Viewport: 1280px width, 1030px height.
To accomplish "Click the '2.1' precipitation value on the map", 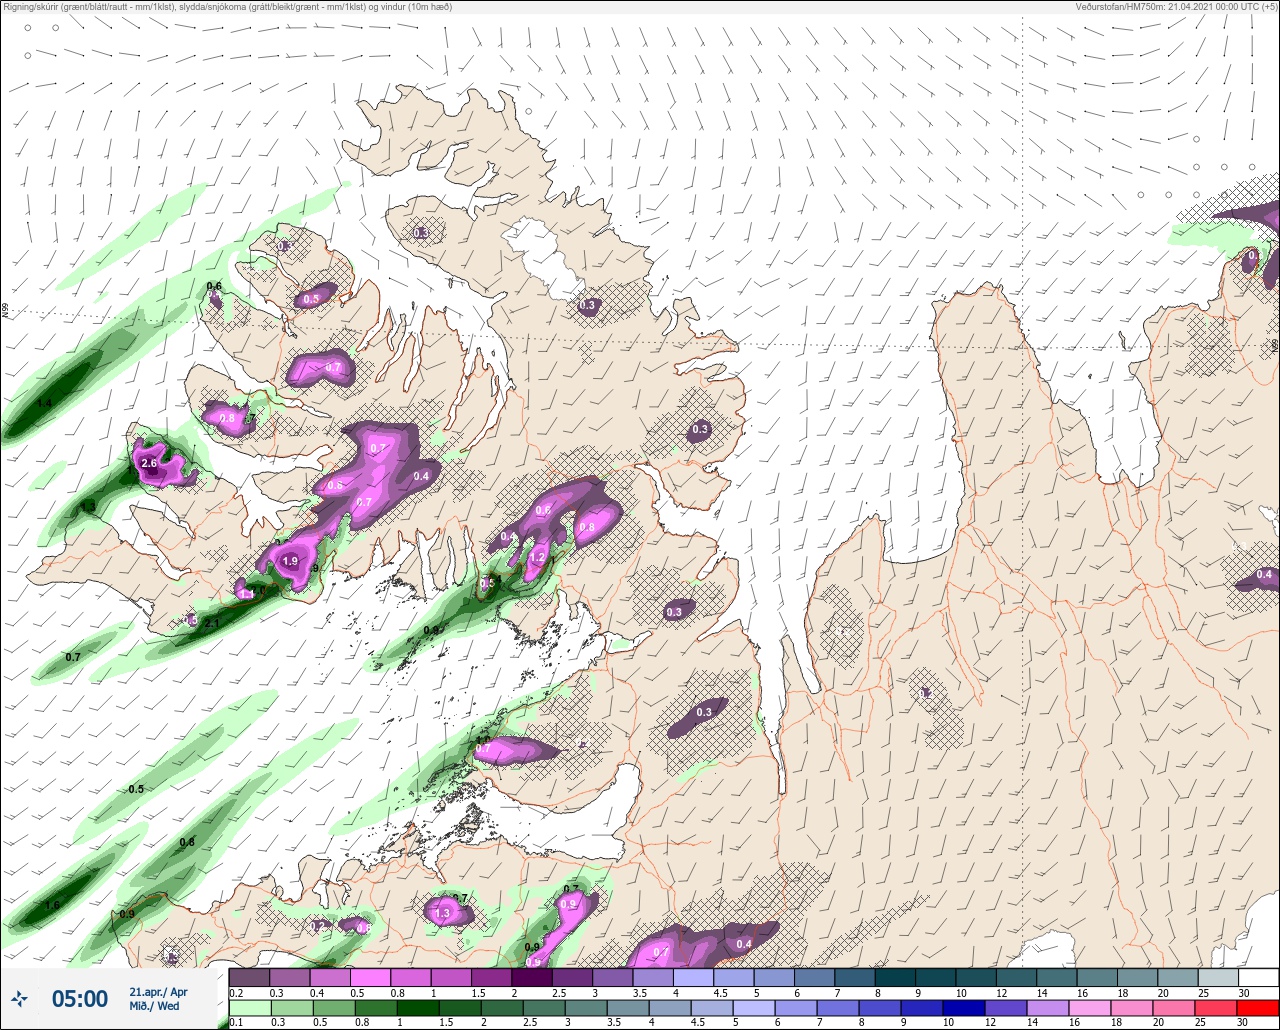I will [x=212, y=624].
